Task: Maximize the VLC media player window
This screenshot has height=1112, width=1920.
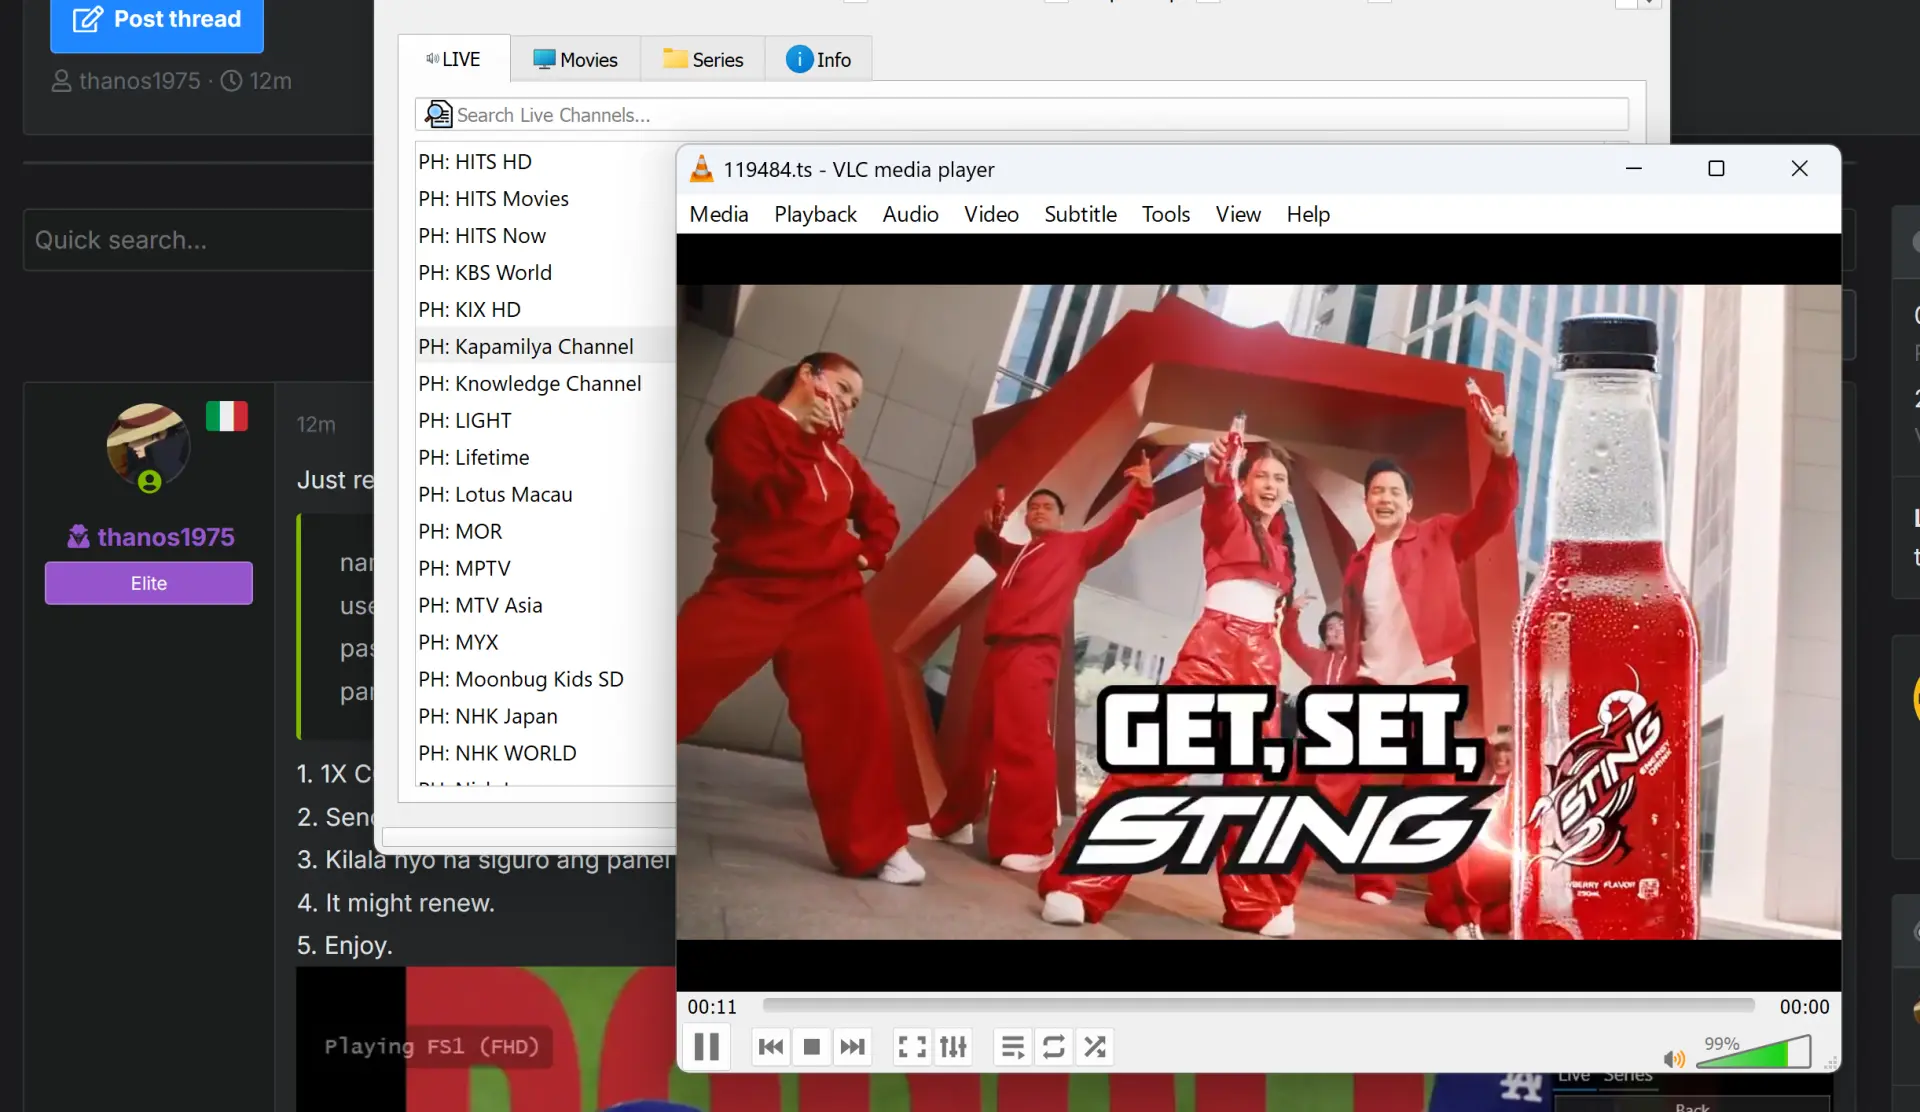Action: (x=1716, y=168)
